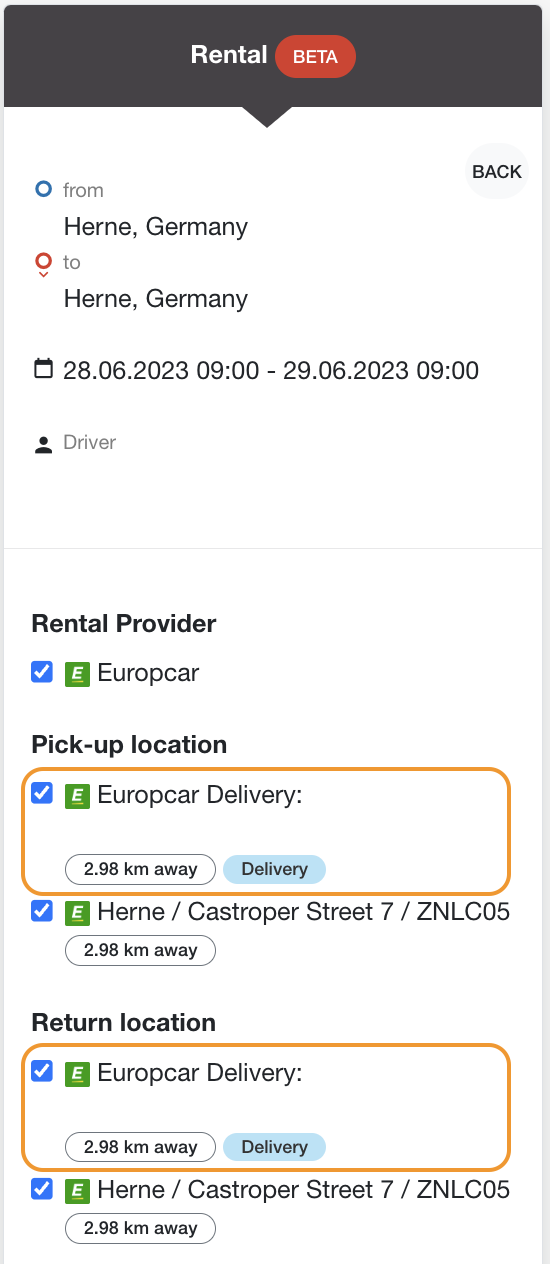Select the 'to' Herne, Germany field

[156, 299]
